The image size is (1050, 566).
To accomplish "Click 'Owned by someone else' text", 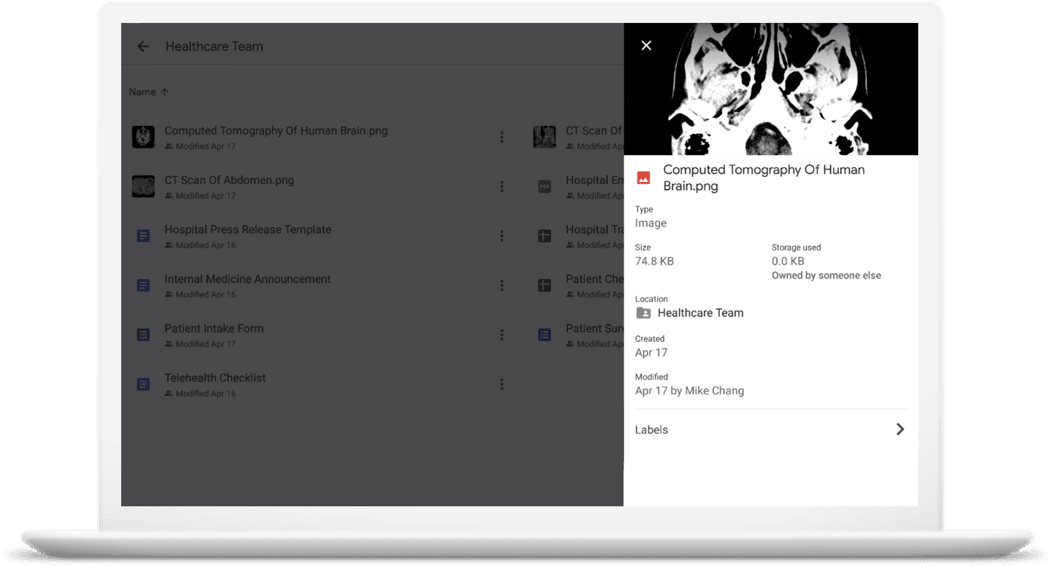I will (x=826, y=275).
